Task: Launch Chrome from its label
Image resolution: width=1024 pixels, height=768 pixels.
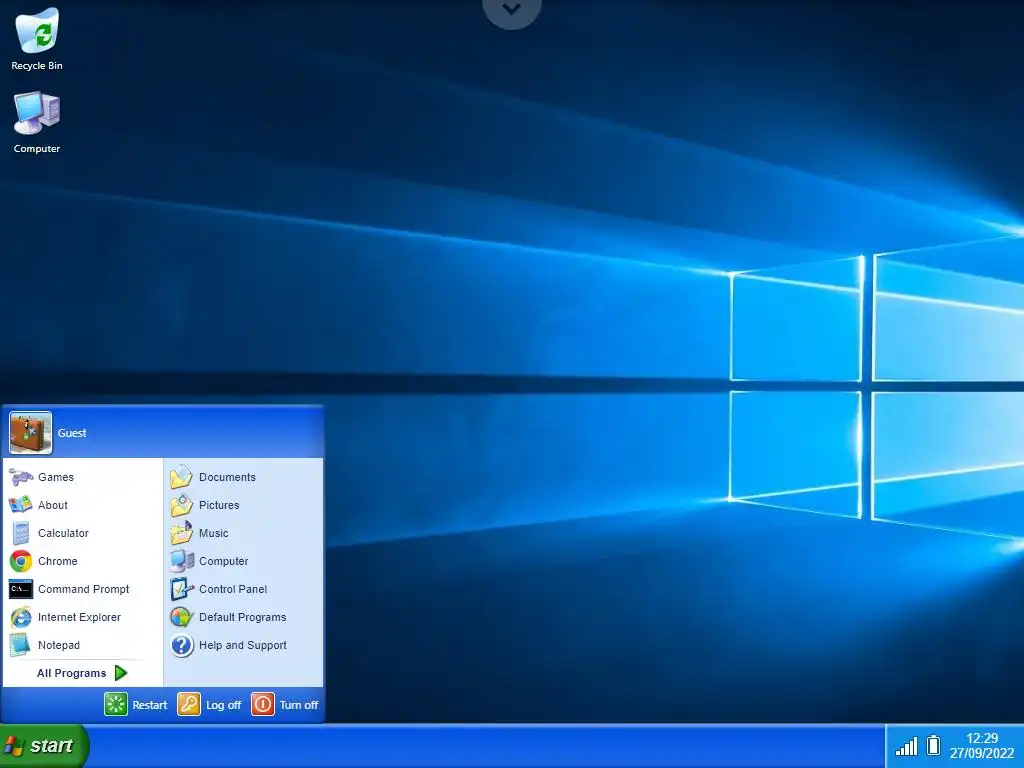Action: click(57, 562)
